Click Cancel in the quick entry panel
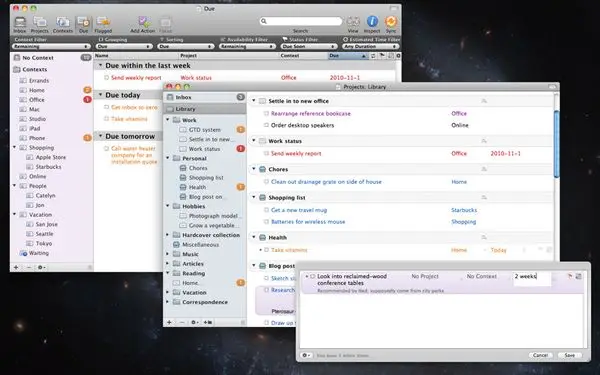 [540, 355]
